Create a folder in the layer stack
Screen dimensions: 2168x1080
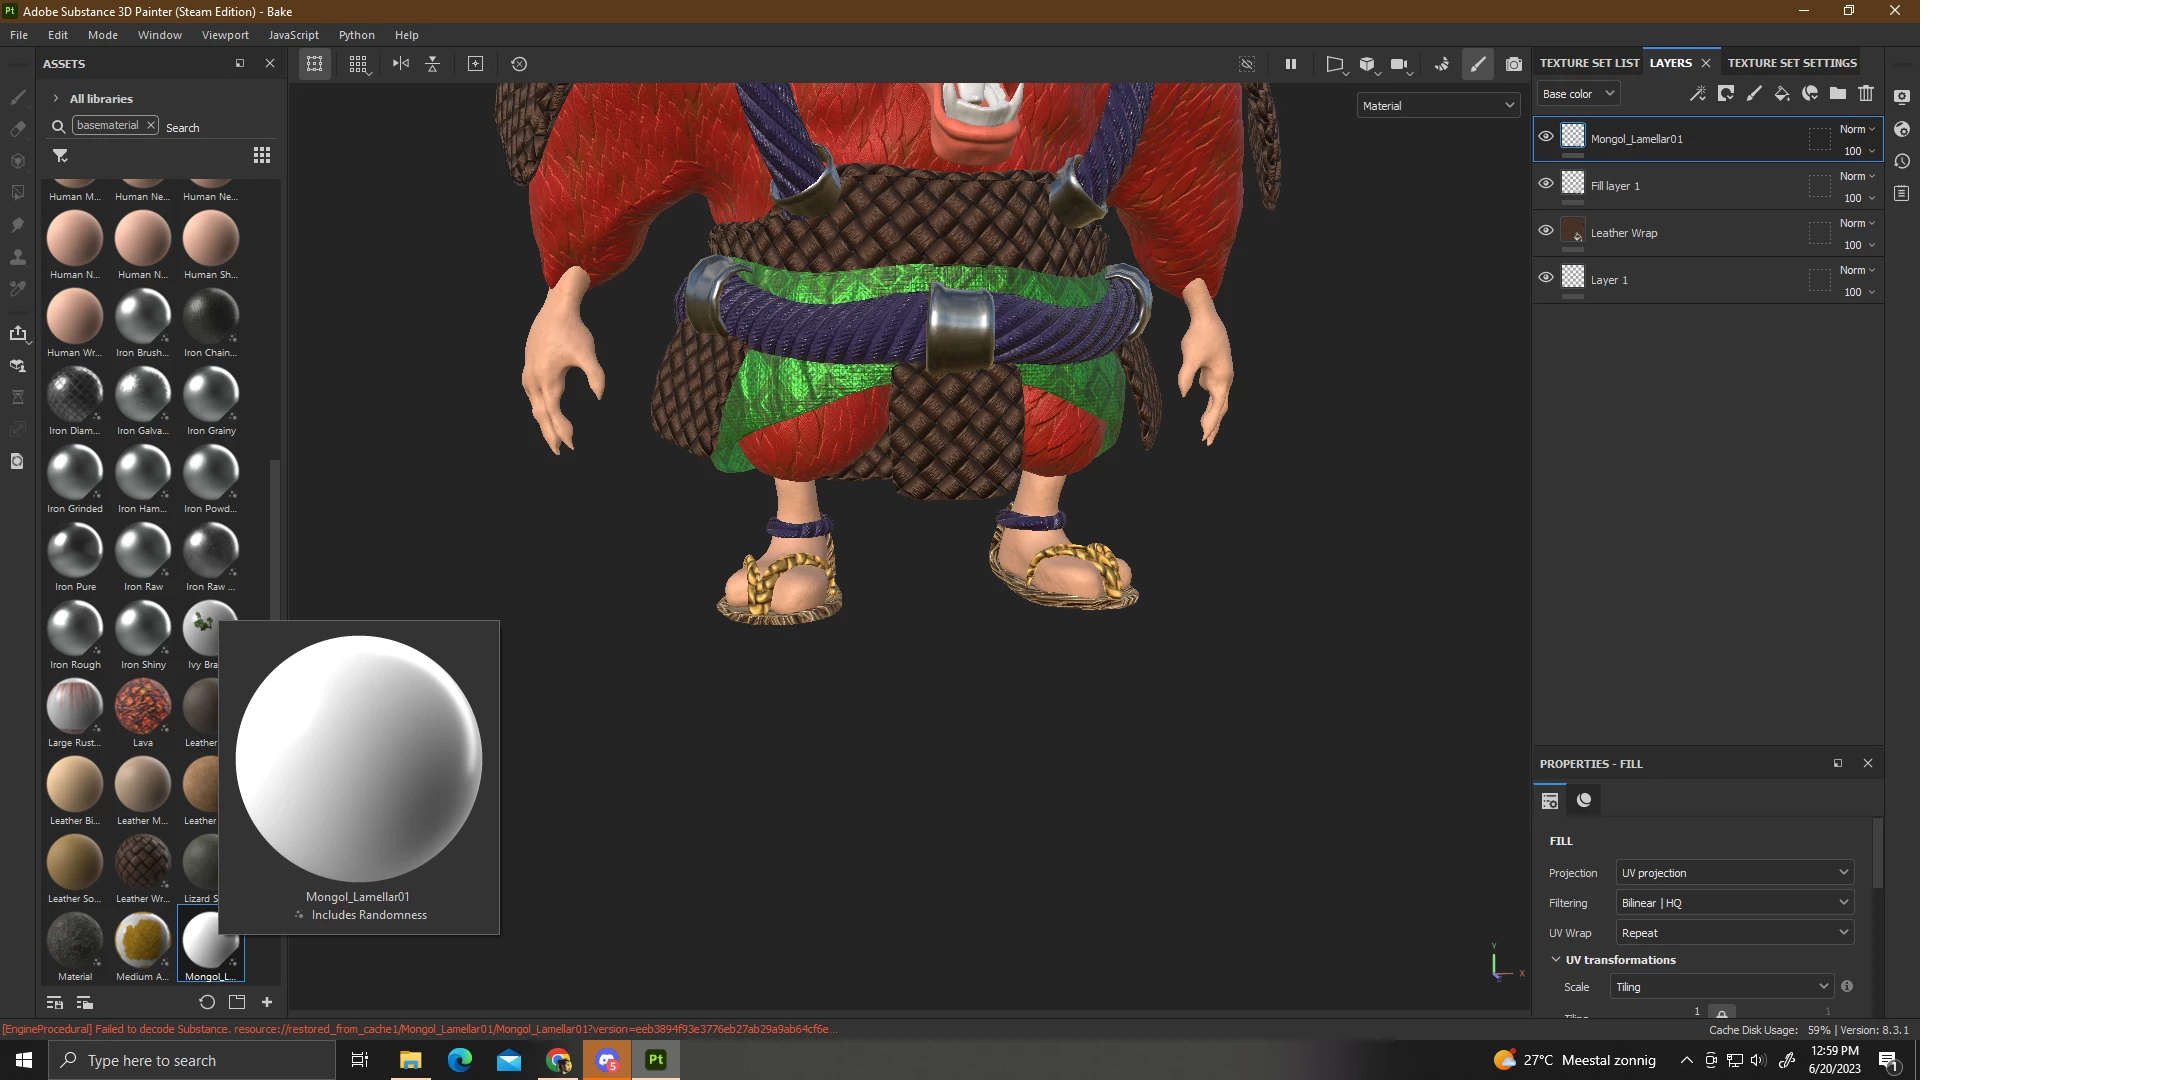point(1838,93)
